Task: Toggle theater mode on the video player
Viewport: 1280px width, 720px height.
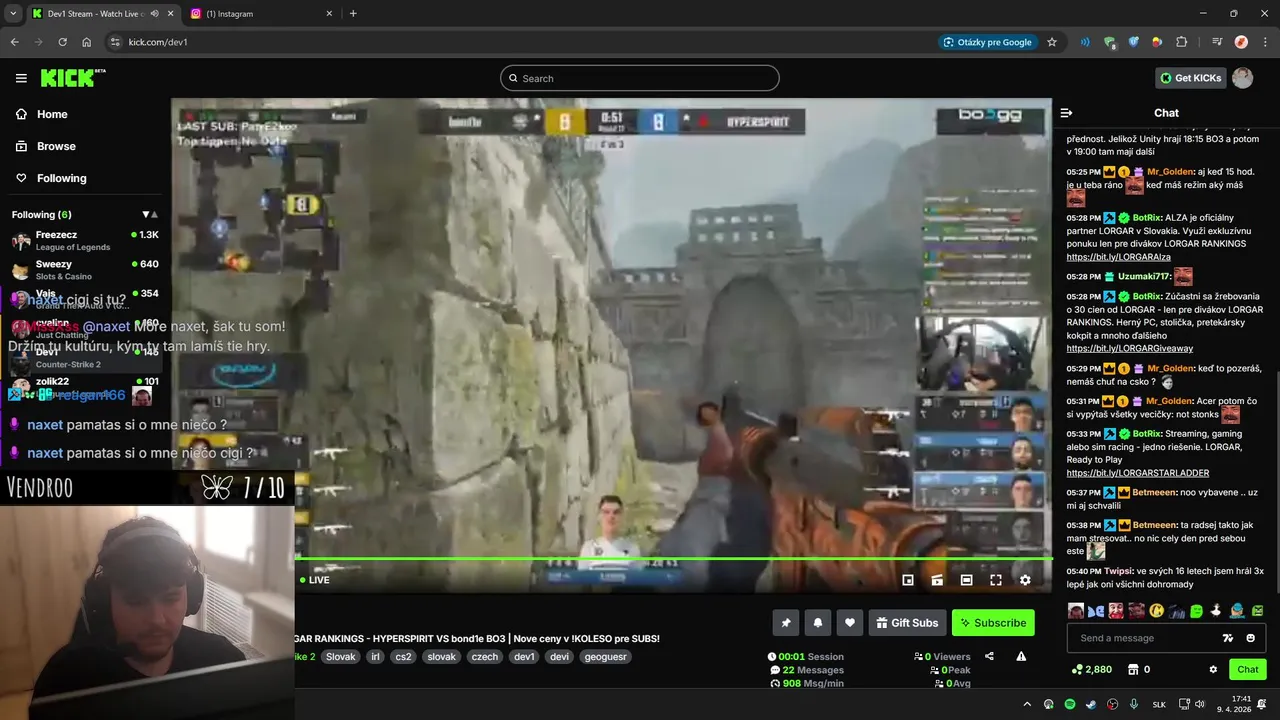Action: (x=966, y=580)
